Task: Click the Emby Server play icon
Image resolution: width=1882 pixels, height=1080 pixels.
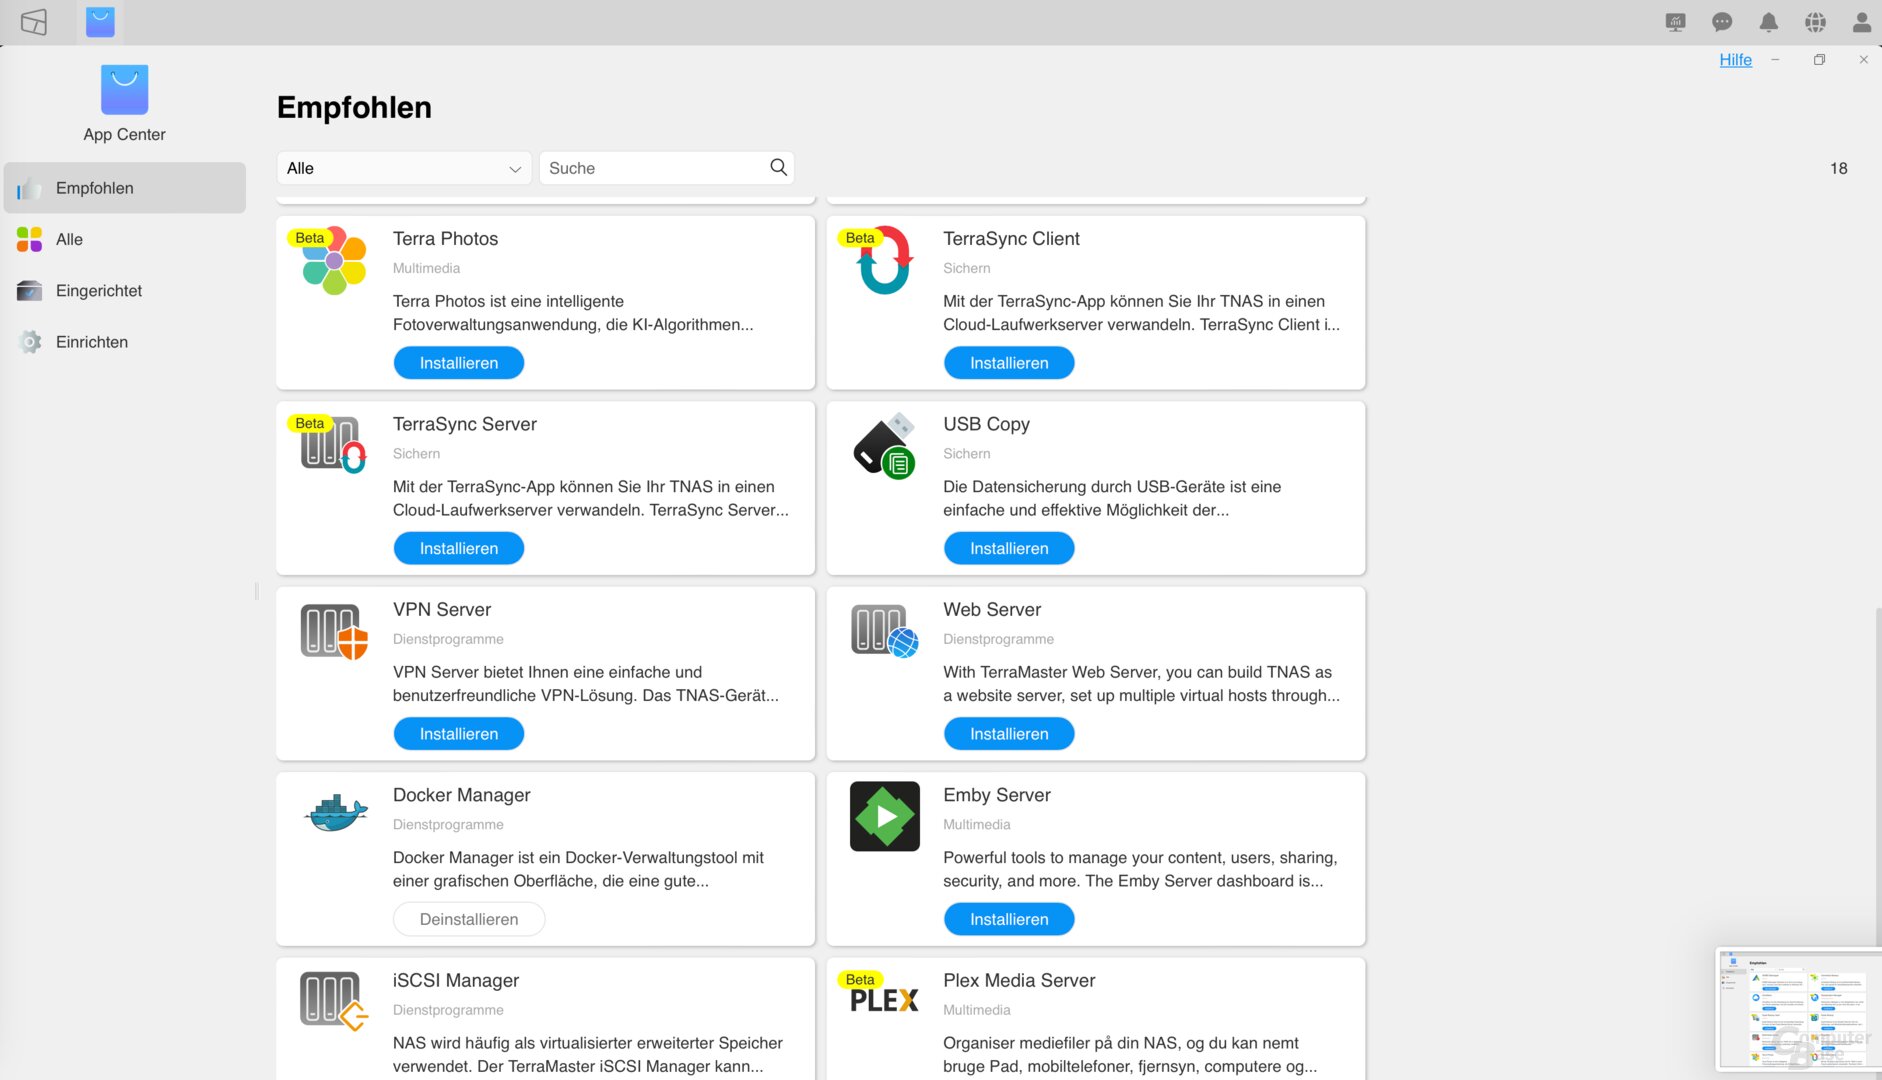Action: (884, 816)
